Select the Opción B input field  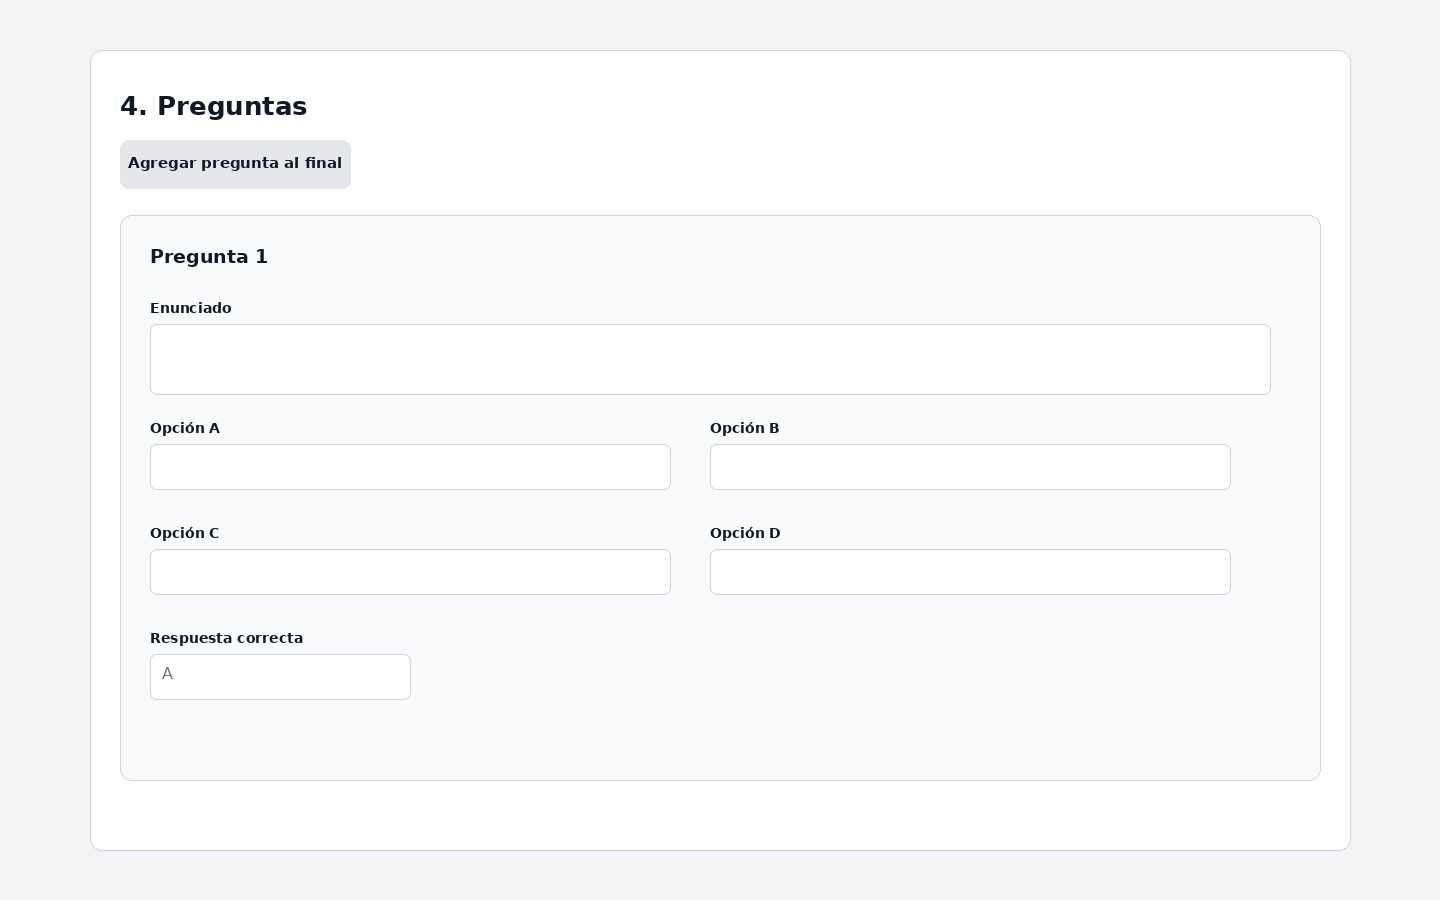970,467
